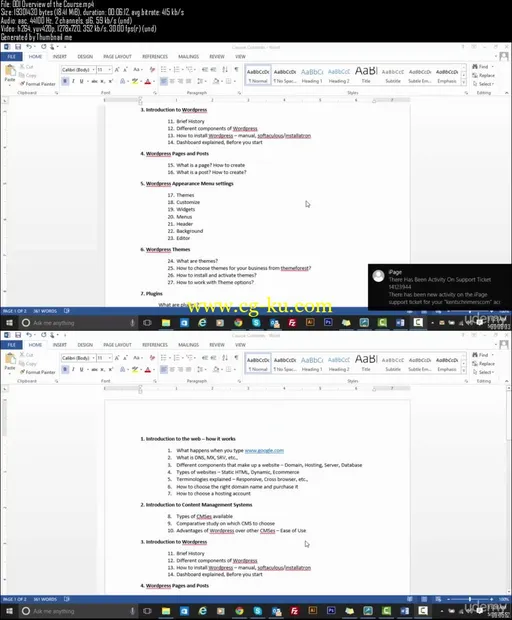Toggle Italic in the upper Word window
Viewport: 512px width, 620px height.
click(74, 81)
